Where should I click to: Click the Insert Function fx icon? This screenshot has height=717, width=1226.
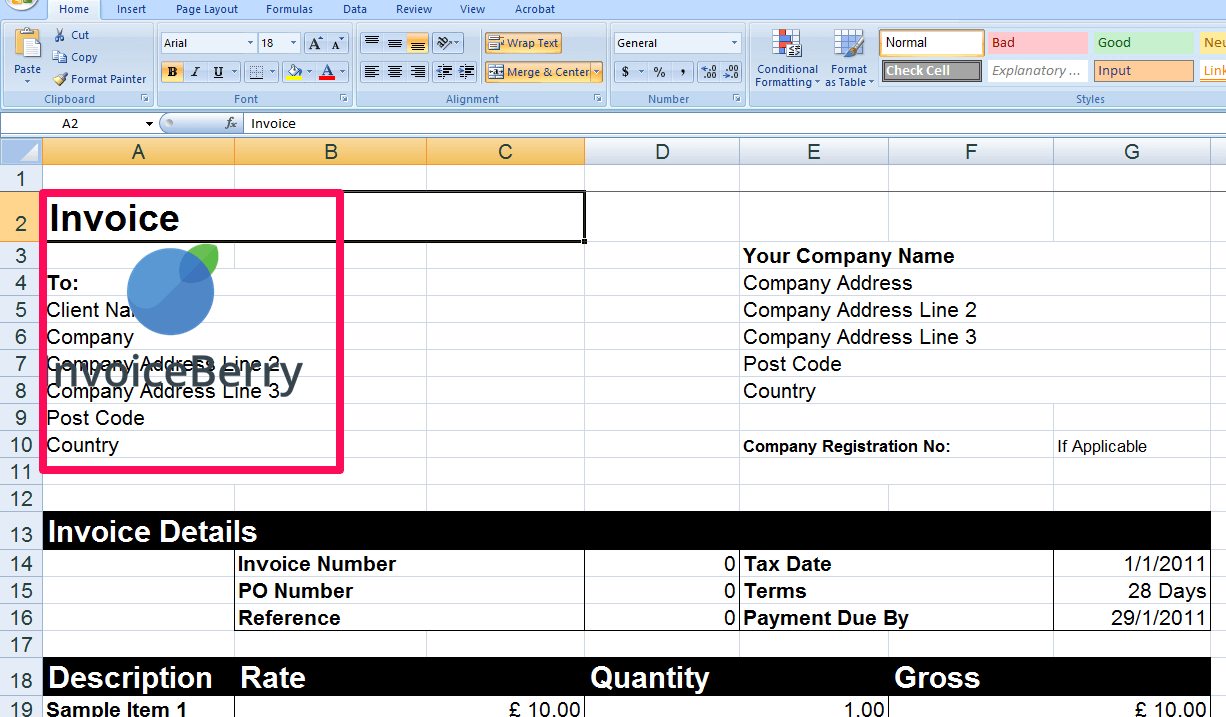point(231,124)
